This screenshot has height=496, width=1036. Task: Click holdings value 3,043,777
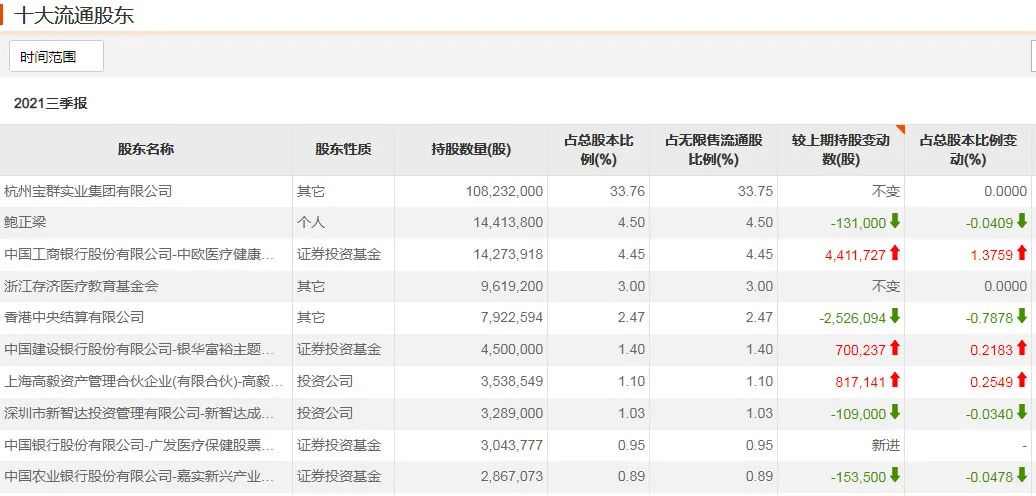[x=512, y=444]
